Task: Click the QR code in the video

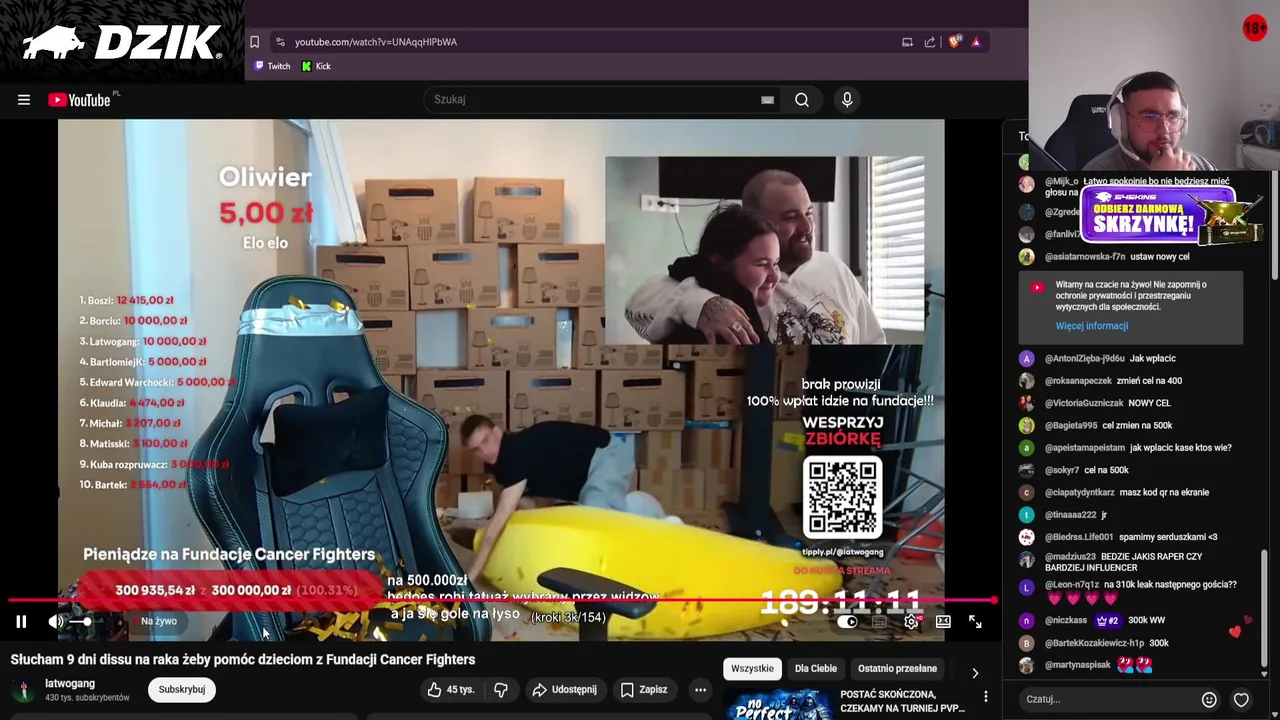Action: pos(842,497)
